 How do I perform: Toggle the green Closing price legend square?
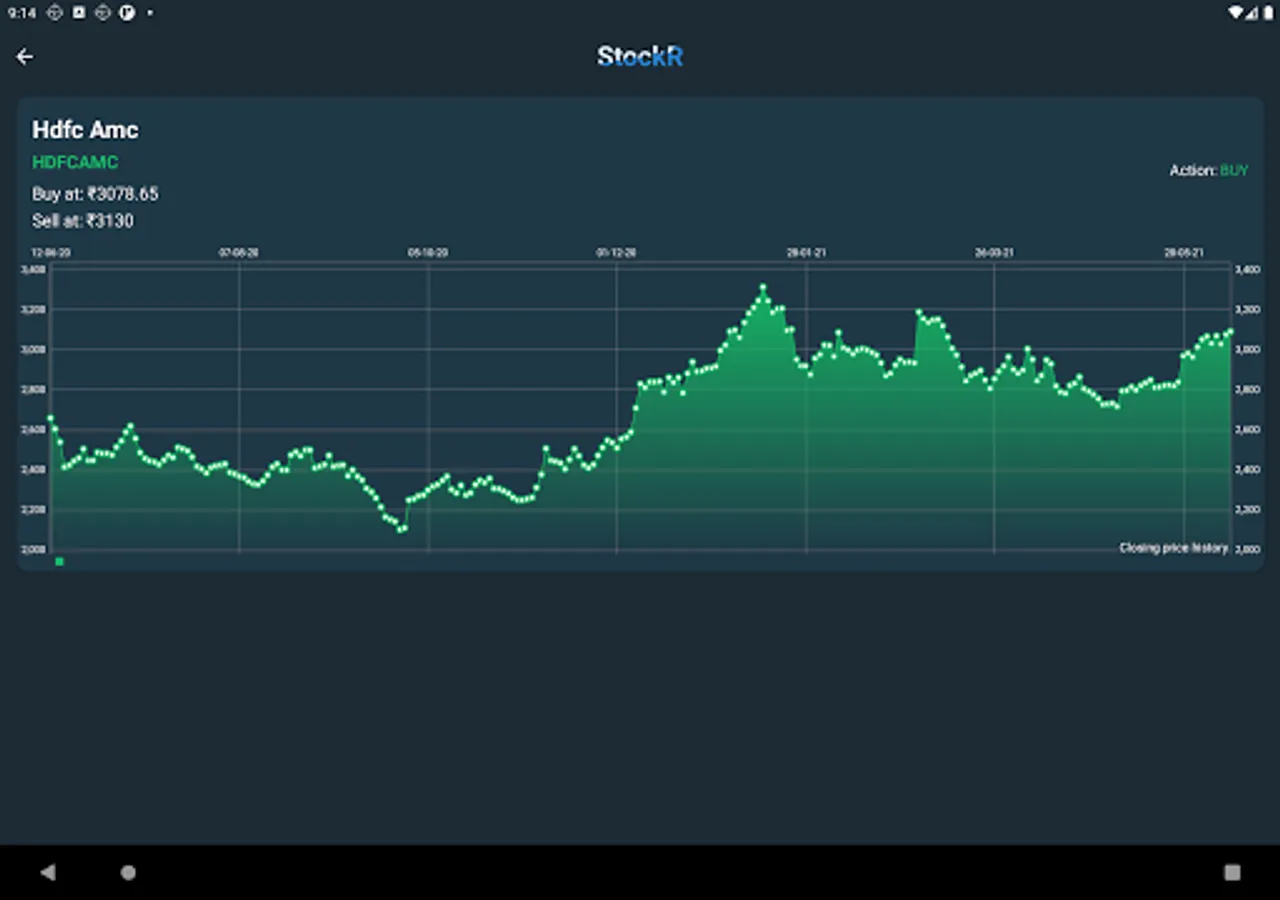click(60, 562)
